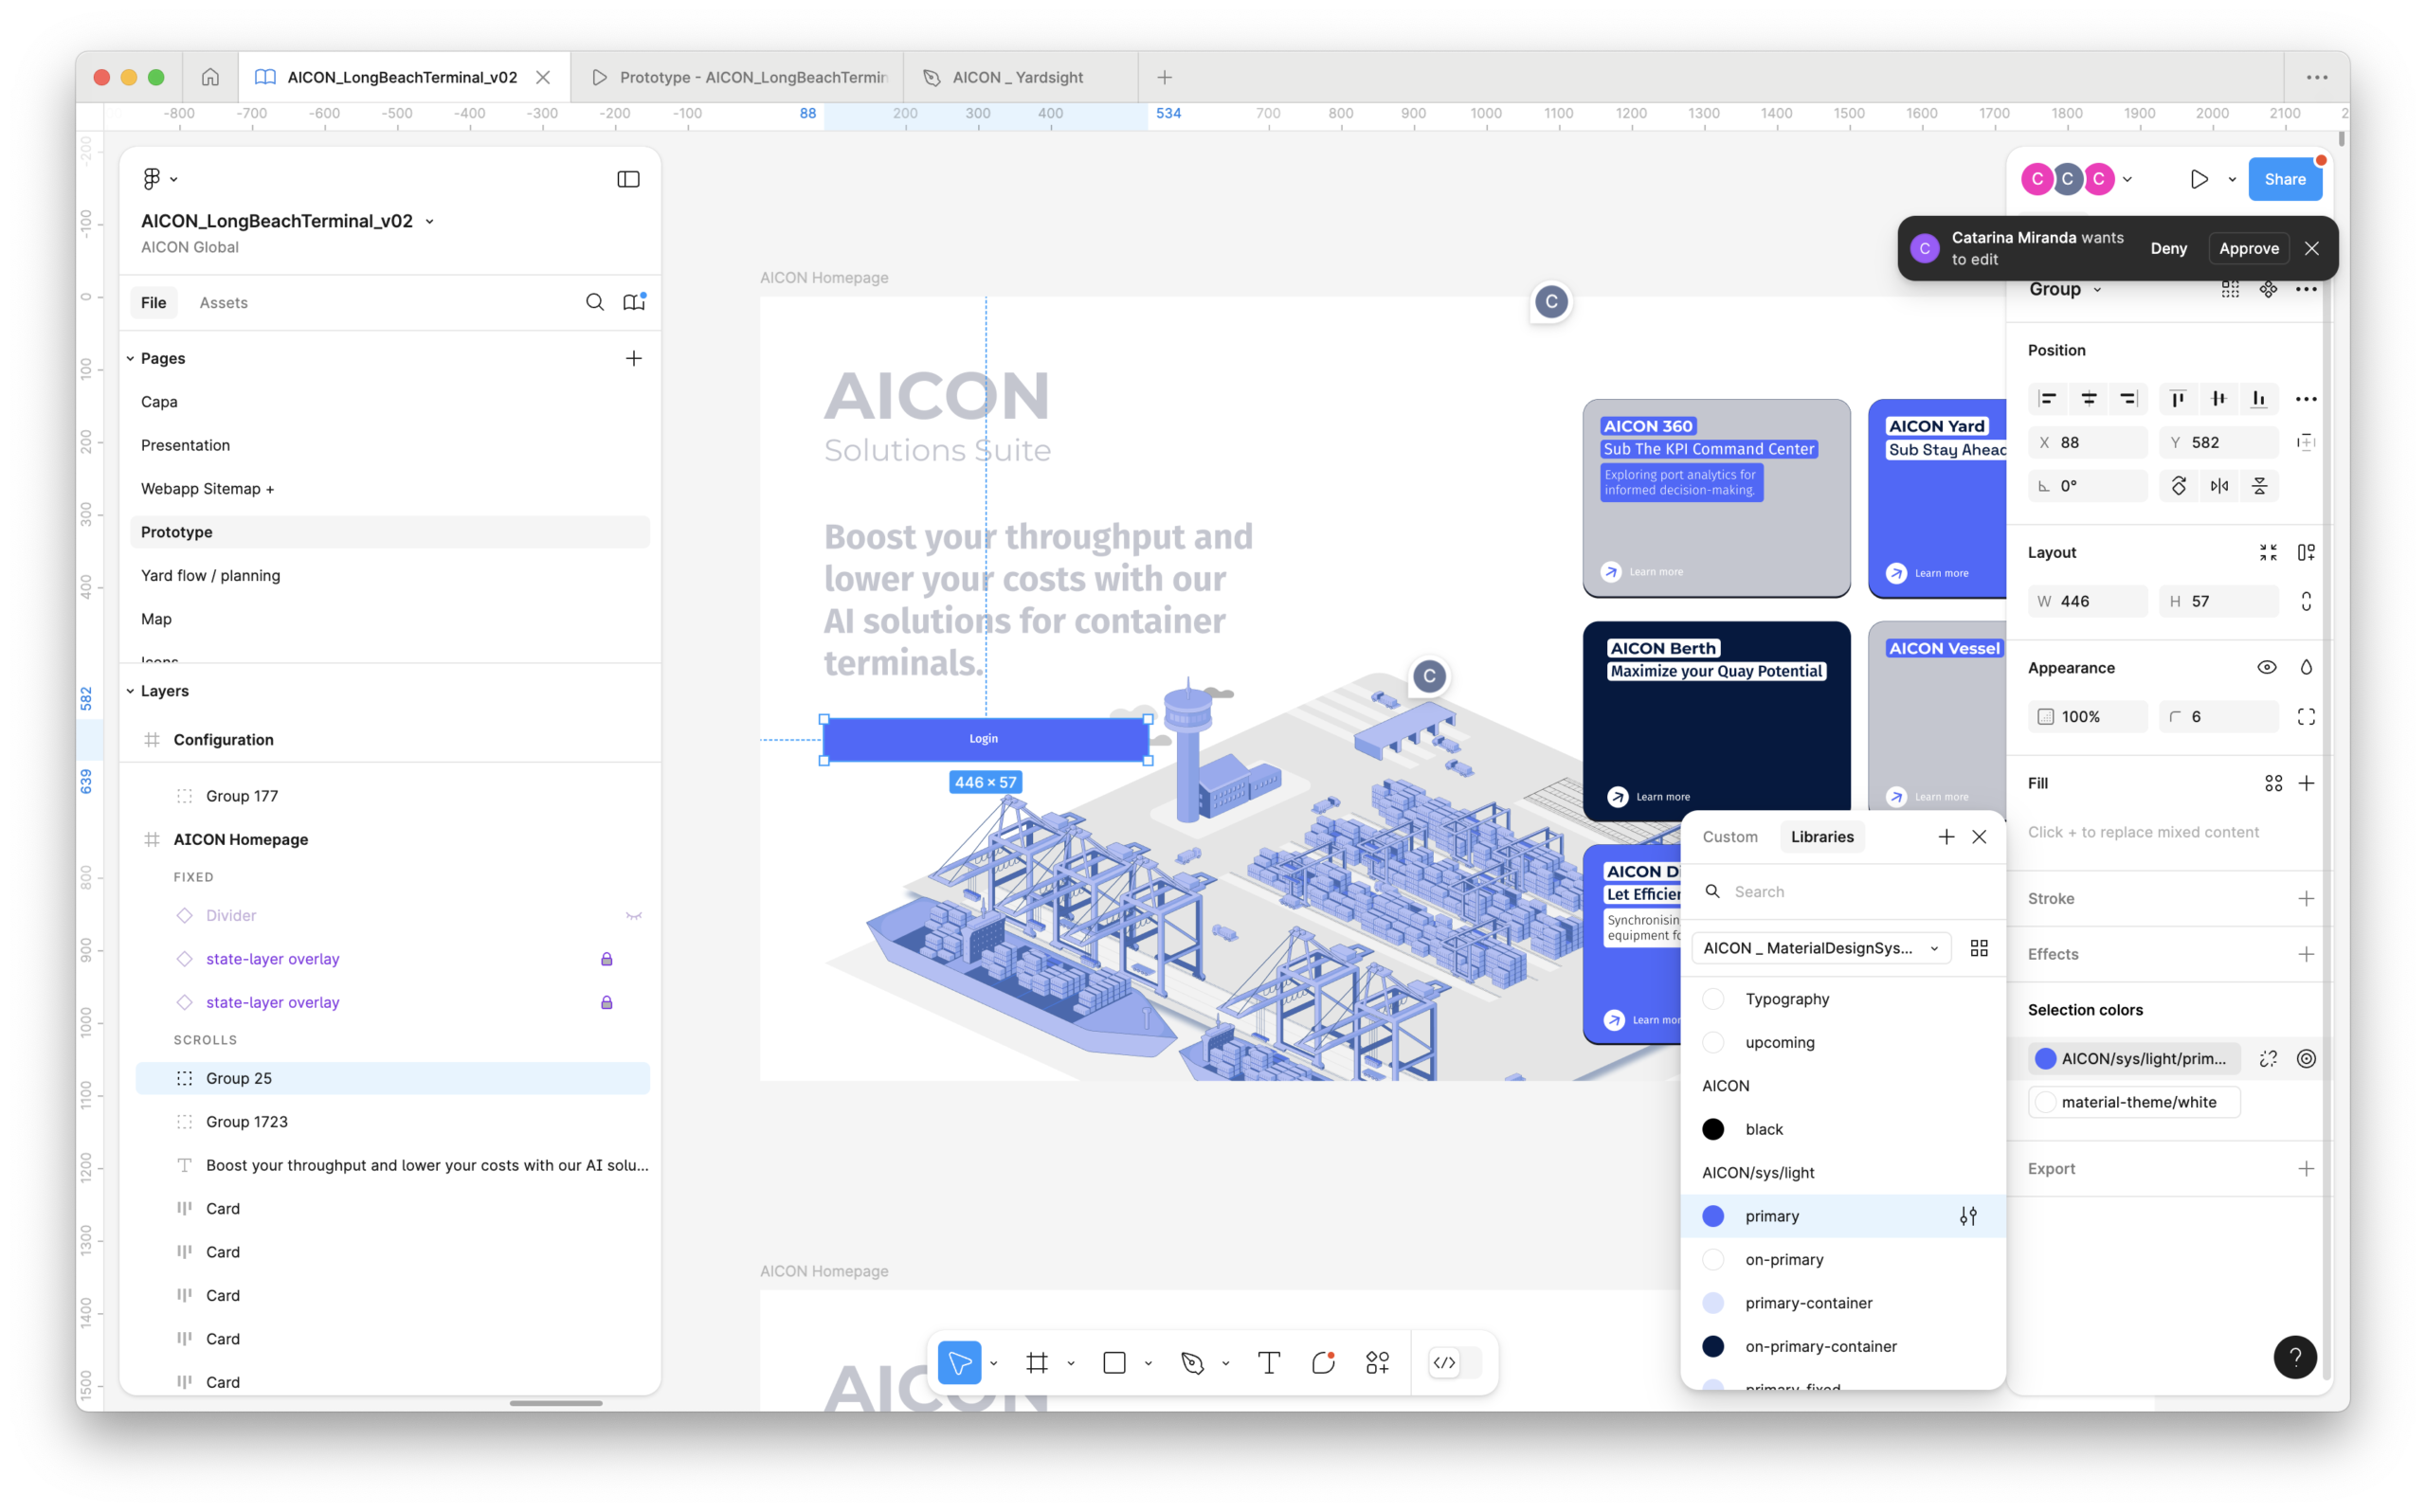2426x1512 pixels.
Task: Select the Frame tool
Action: pos(1037,1362)
